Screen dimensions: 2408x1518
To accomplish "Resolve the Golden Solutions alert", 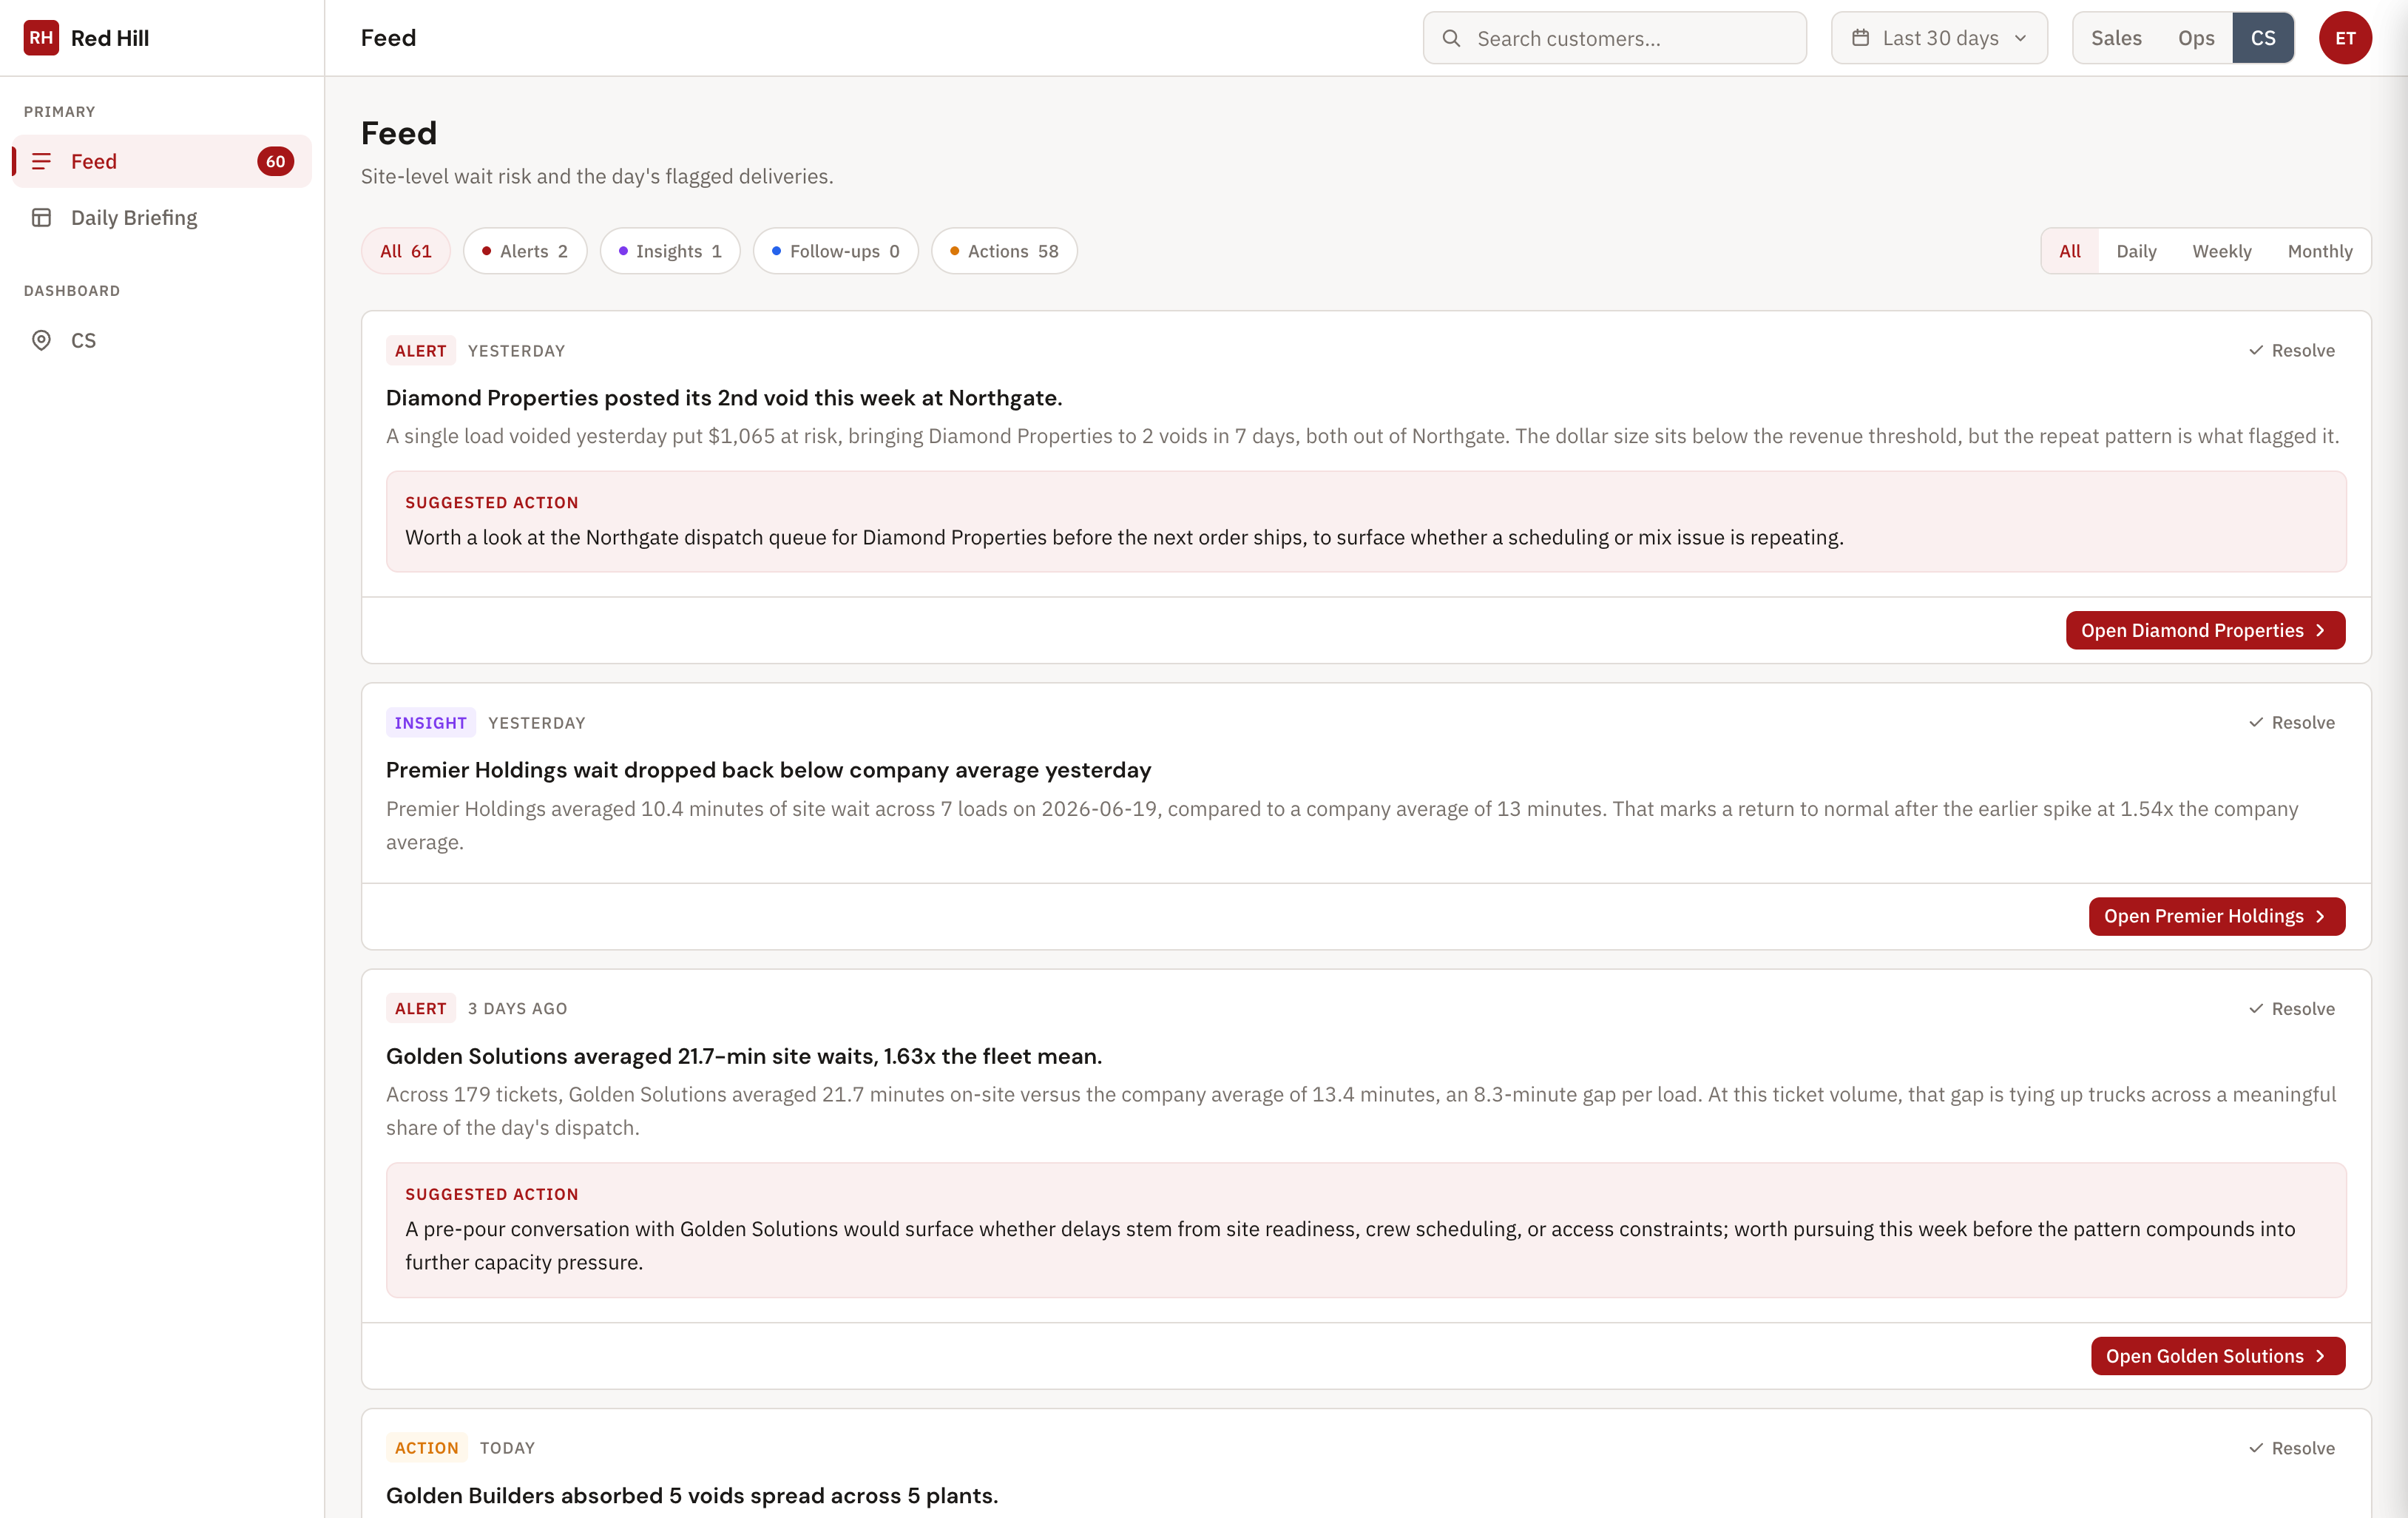I will click(x=2291, y=1008).
